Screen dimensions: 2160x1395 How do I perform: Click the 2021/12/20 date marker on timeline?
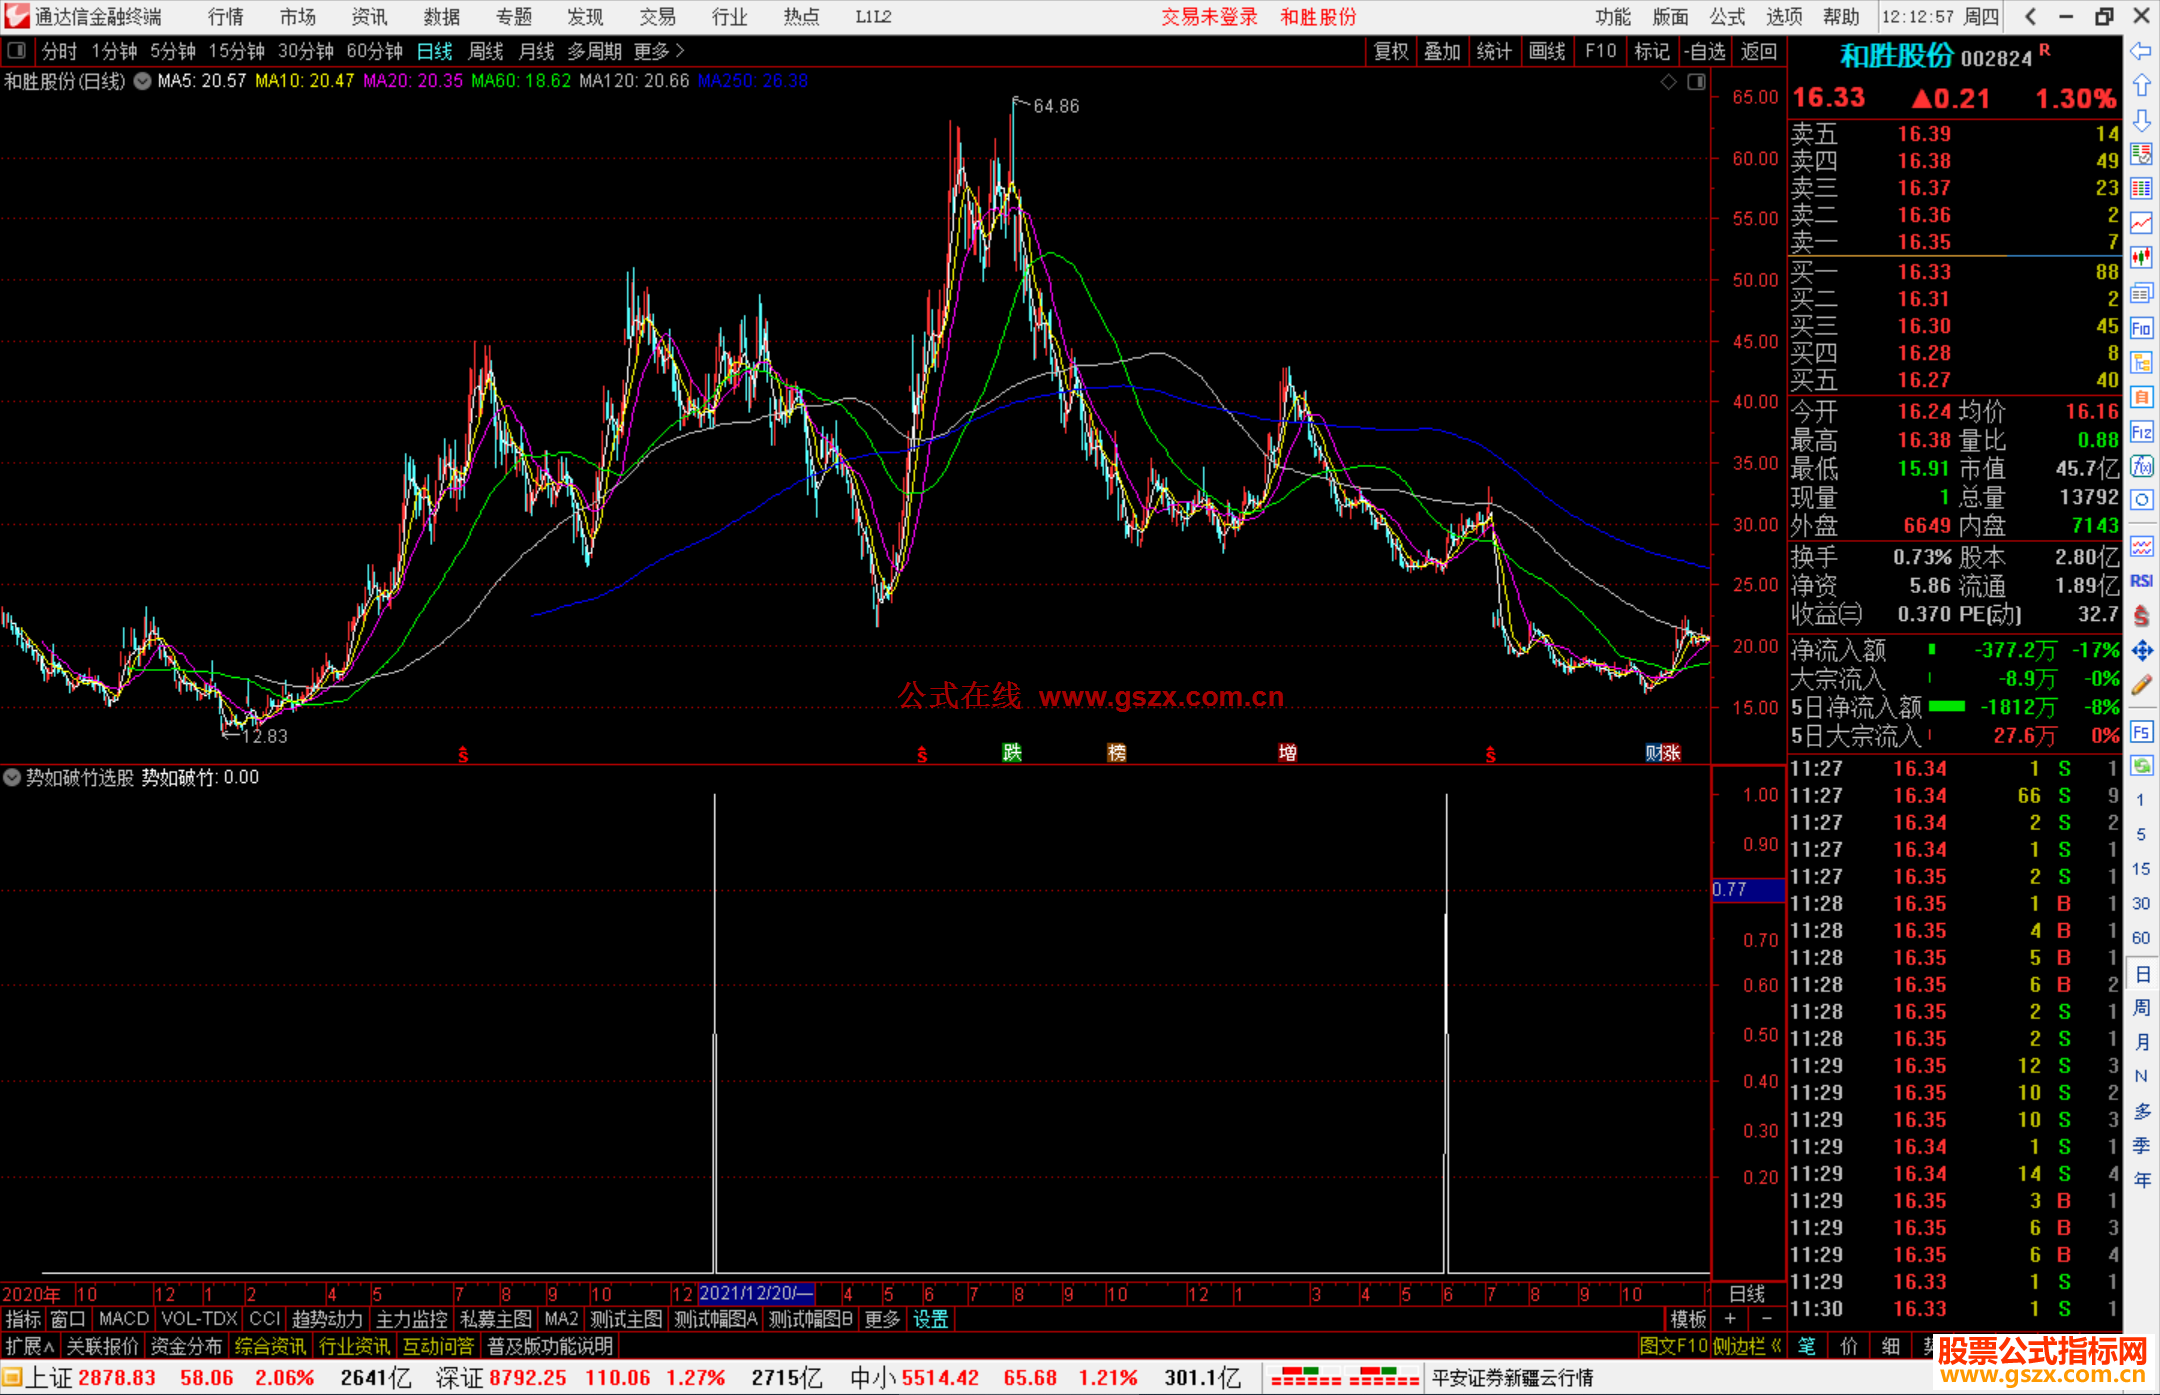(x=756, y=1293)
